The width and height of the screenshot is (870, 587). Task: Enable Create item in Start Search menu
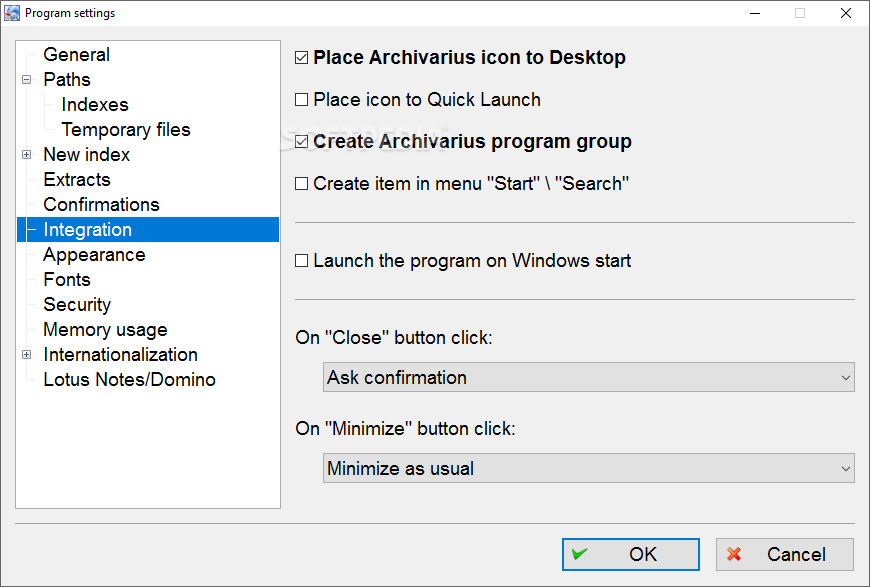tap(301, 184)
